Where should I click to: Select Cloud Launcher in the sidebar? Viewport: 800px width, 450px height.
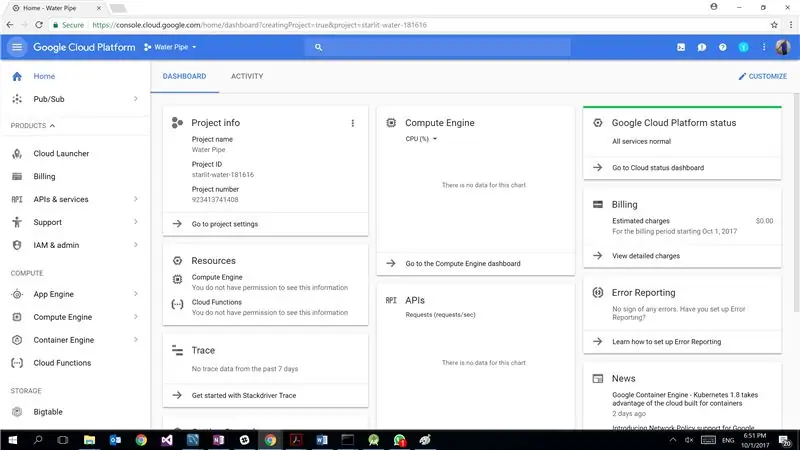(61, 154)
